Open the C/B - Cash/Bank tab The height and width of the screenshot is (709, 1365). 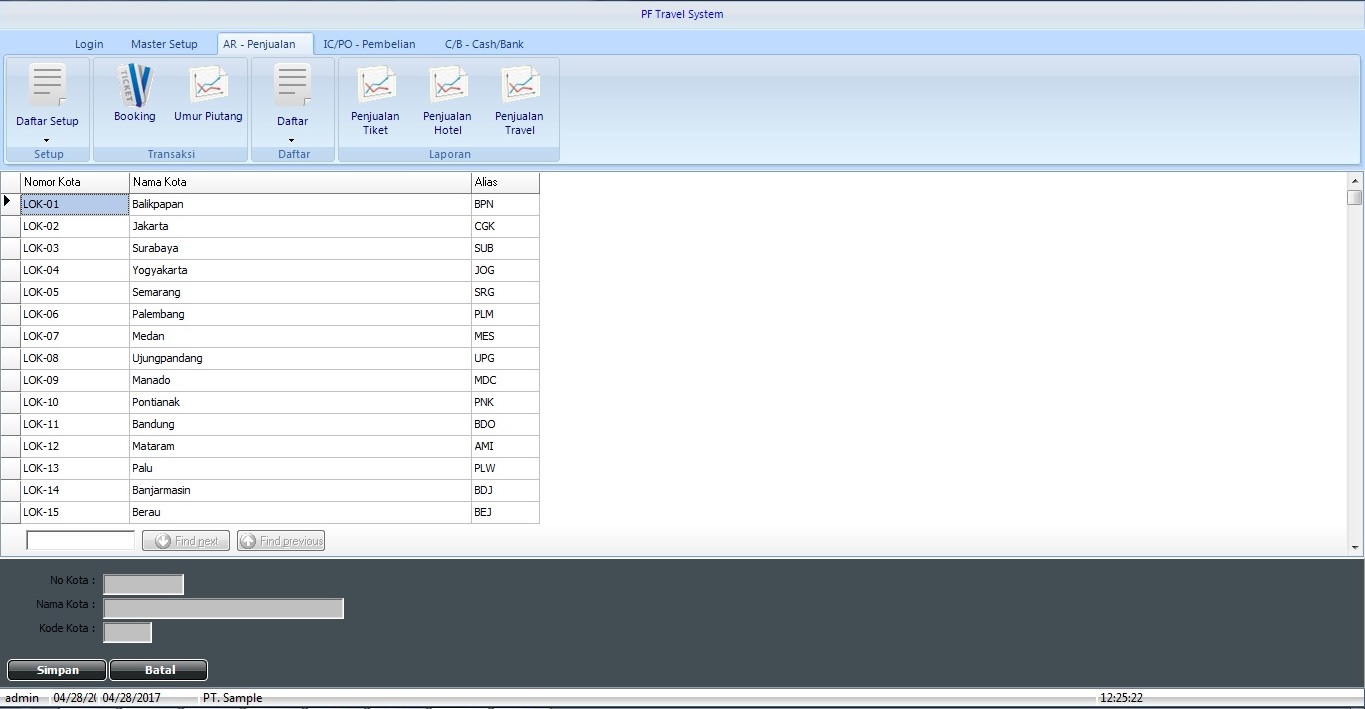pos(484,44)
